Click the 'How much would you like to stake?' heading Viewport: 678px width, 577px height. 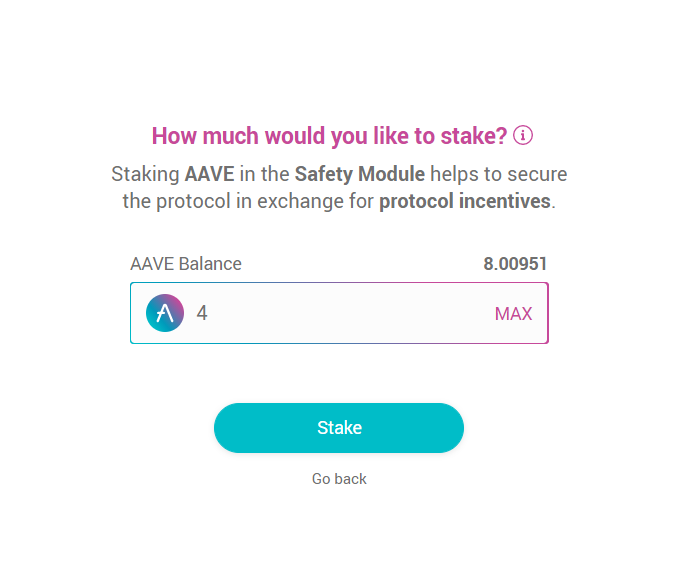click(330, 135)
